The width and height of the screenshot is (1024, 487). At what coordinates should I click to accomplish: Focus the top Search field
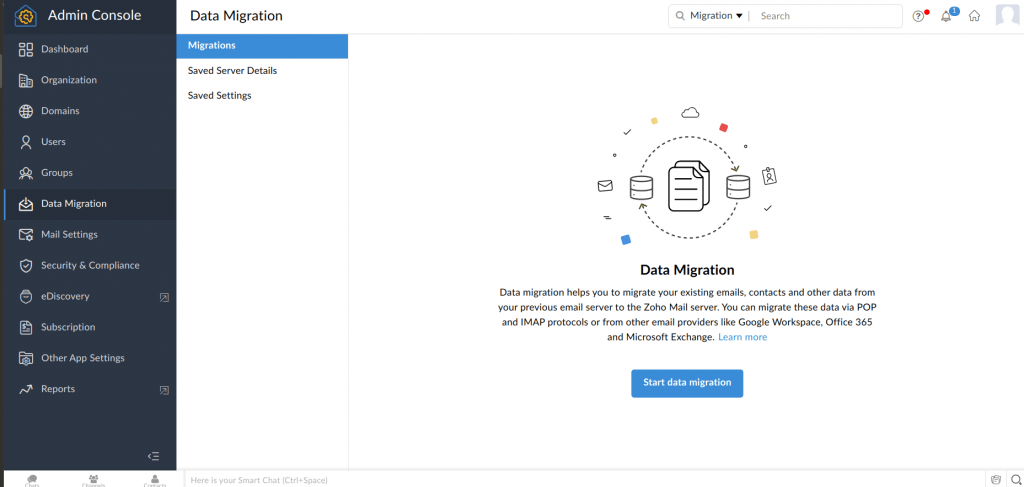[x=825, y=16]
